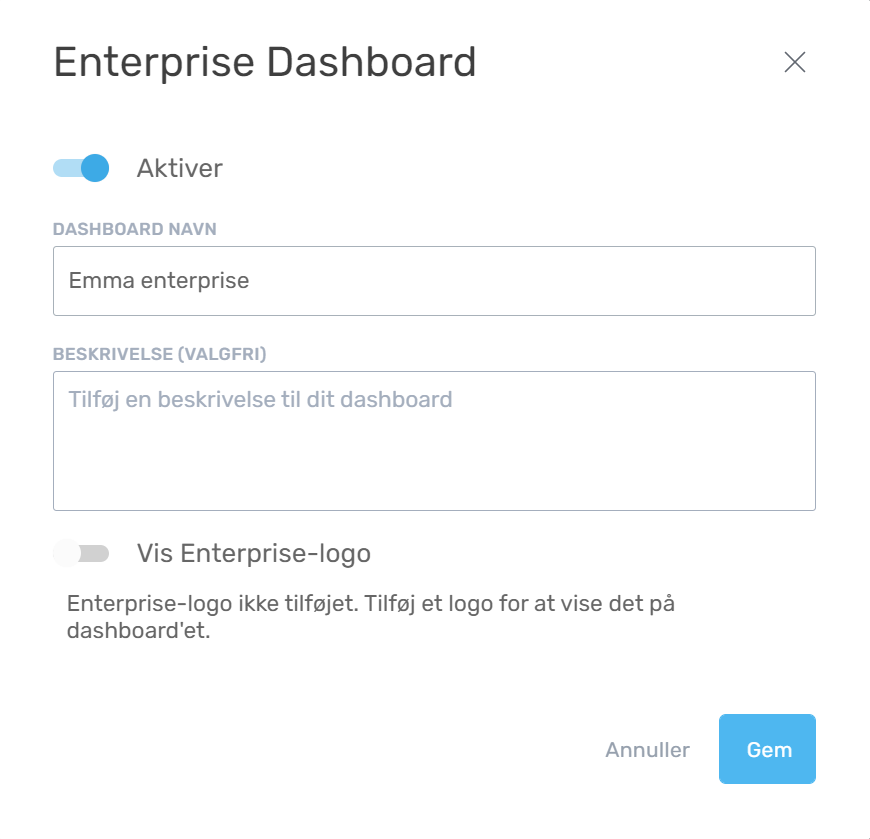The image size is (870, 839).
Task: Click the grey track of the logo toggle
Action: coord(97,553)
